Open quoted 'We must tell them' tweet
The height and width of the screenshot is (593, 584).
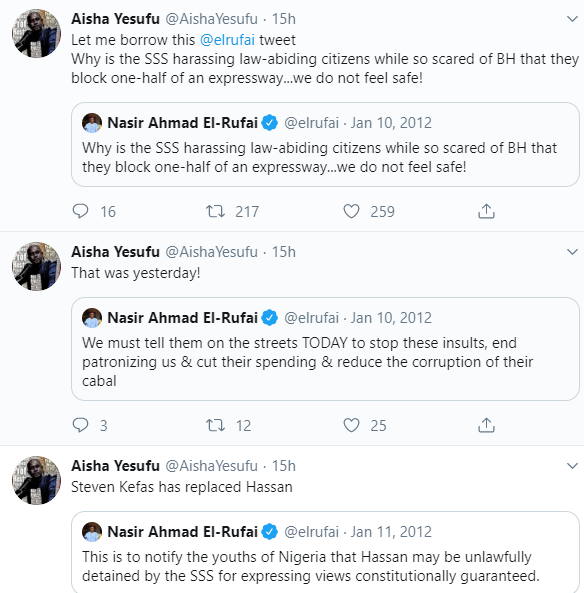pyautogui.click(x=325, y=349)
